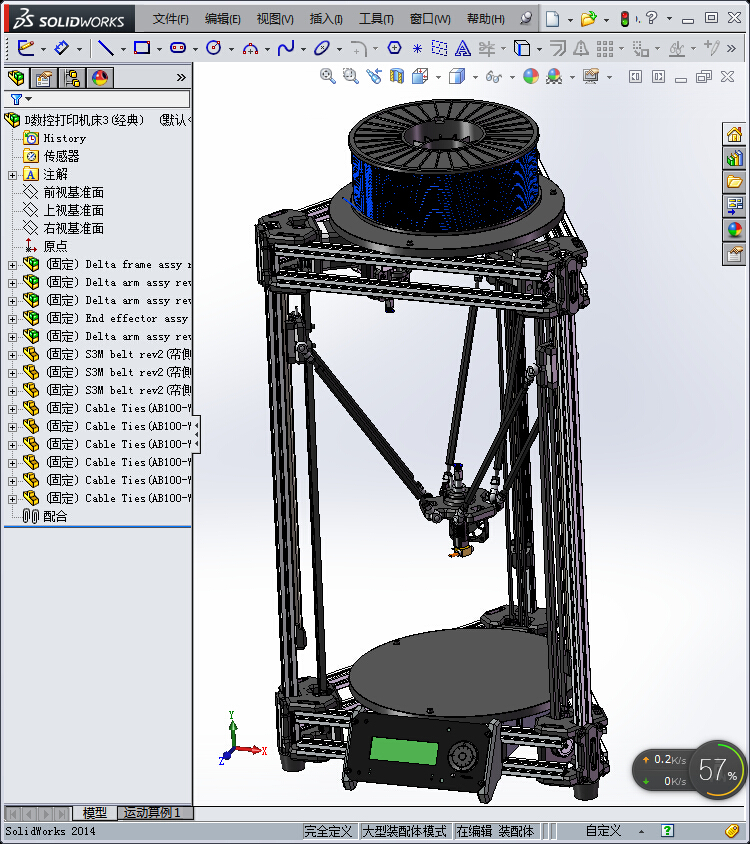Viewport: 750px width, 844px height.
Task: Click the status bar yellow tag icon
Action: pos(731,831)
